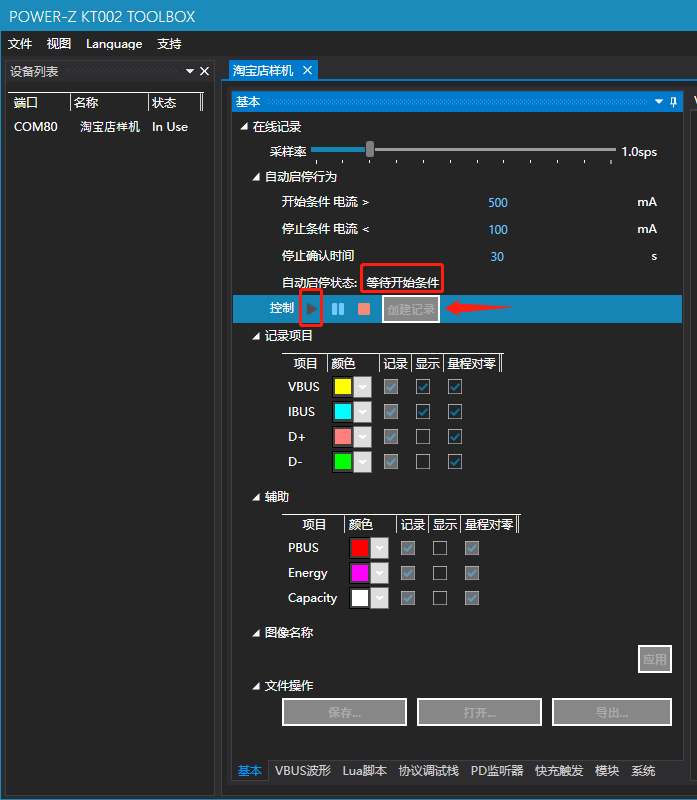The image size is (697, 800).
Task: Enable PBUS 显示 checkbox
Action: tap(440, 548)
